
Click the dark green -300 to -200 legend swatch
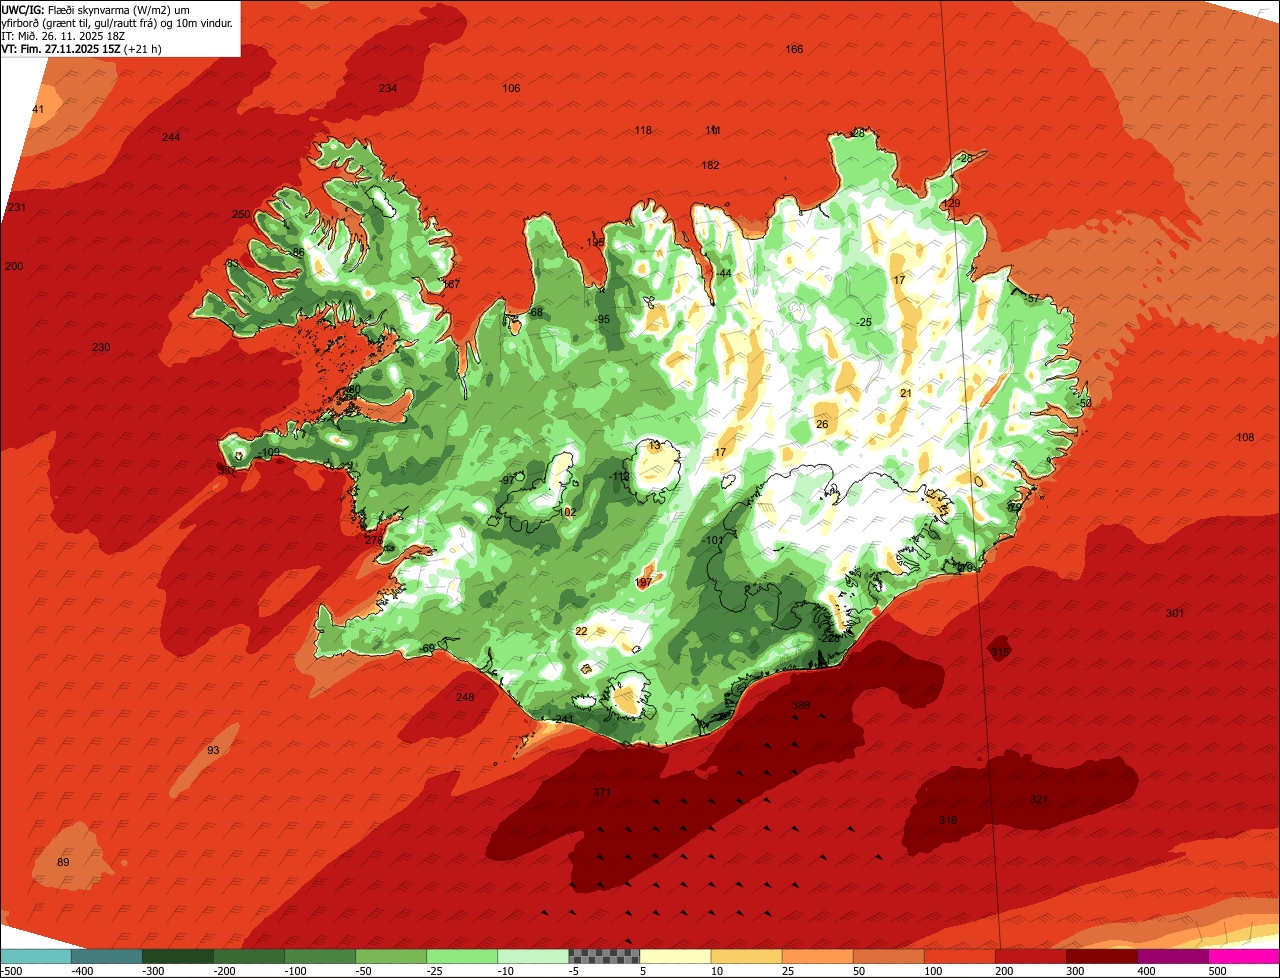click(x=177, y=957)
